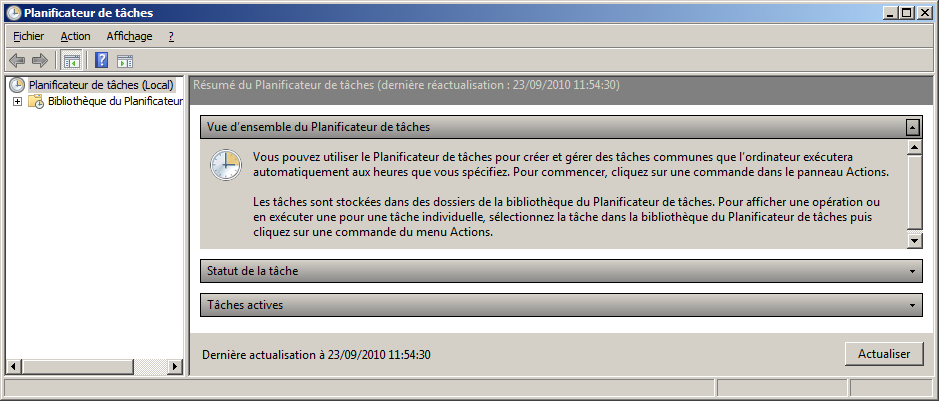The image size is (939, 401).
Task: Open the Action menu
Action: [x=75, y=36]
